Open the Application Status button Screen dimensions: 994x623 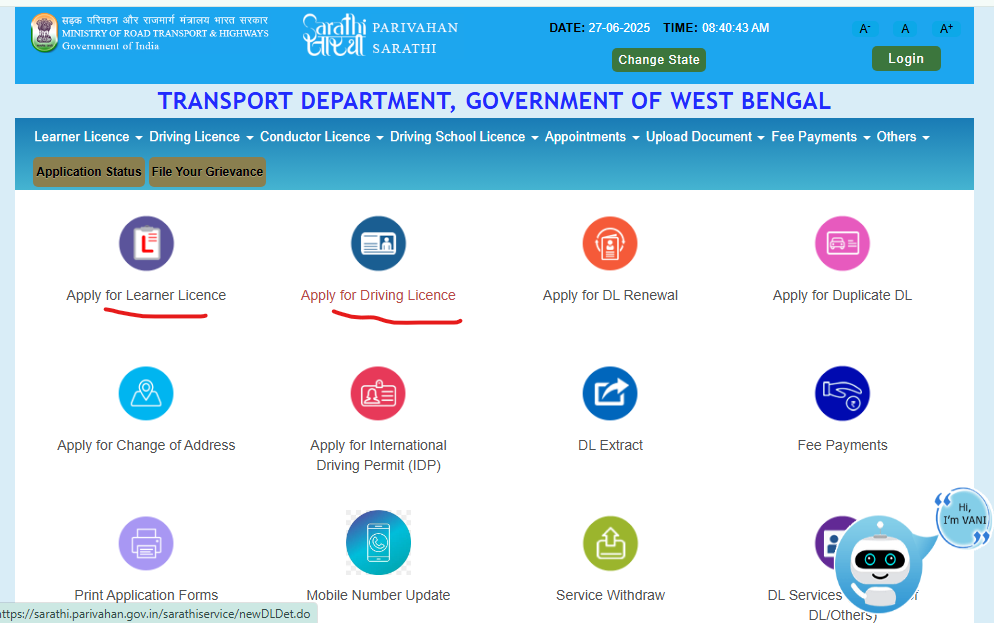(89, 172)
